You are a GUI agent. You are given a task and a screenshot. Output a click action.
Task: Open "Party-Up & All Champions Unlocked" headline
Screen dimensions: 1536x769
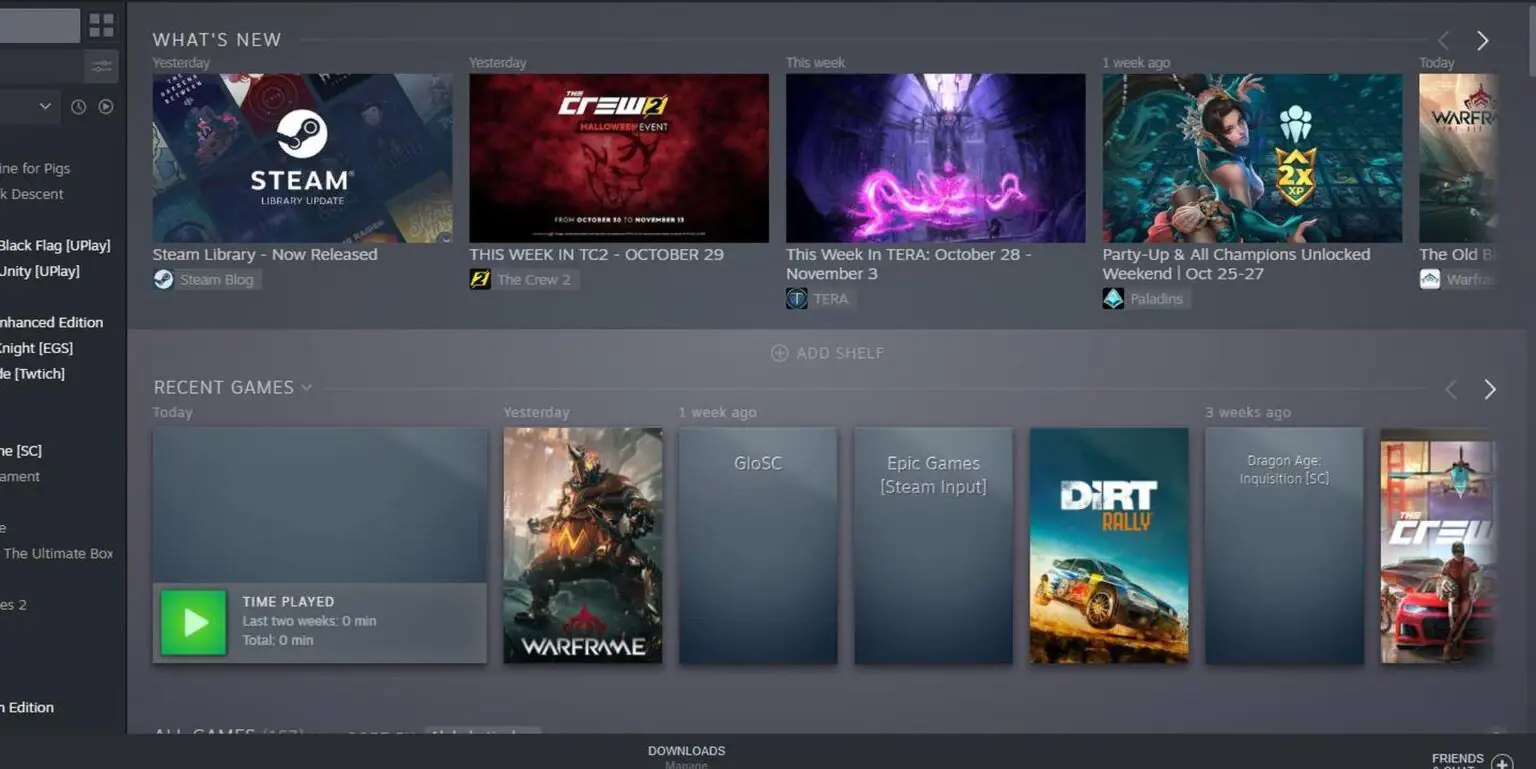(x=1237, y=264)
